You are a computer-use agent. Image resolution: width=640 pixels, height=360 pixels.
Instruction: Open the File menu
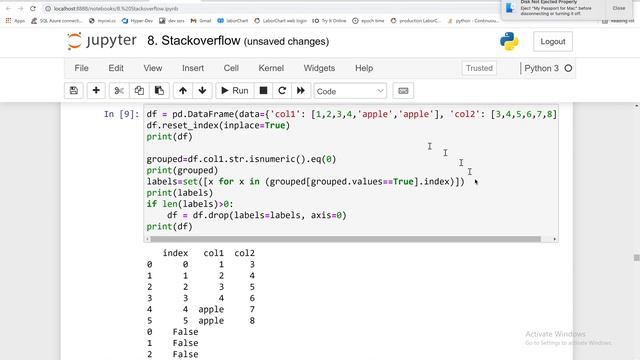click(x=81, y=68)
